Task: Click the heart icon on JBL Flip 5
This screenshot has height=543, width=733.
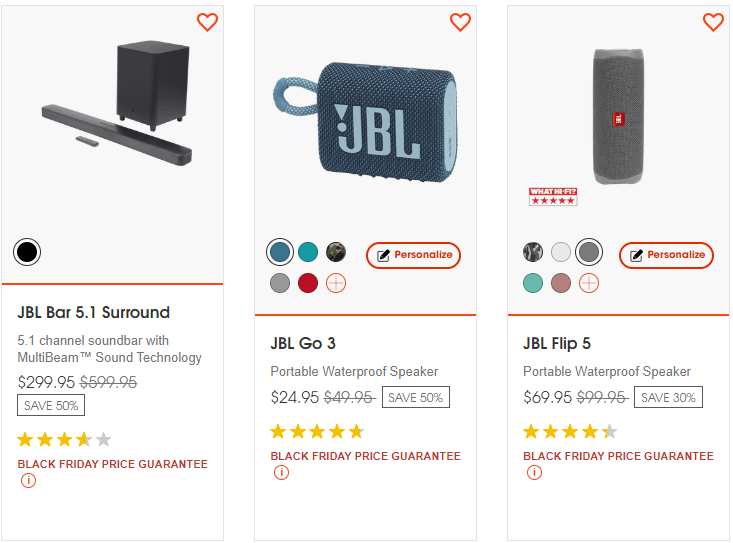Action: 713,22
